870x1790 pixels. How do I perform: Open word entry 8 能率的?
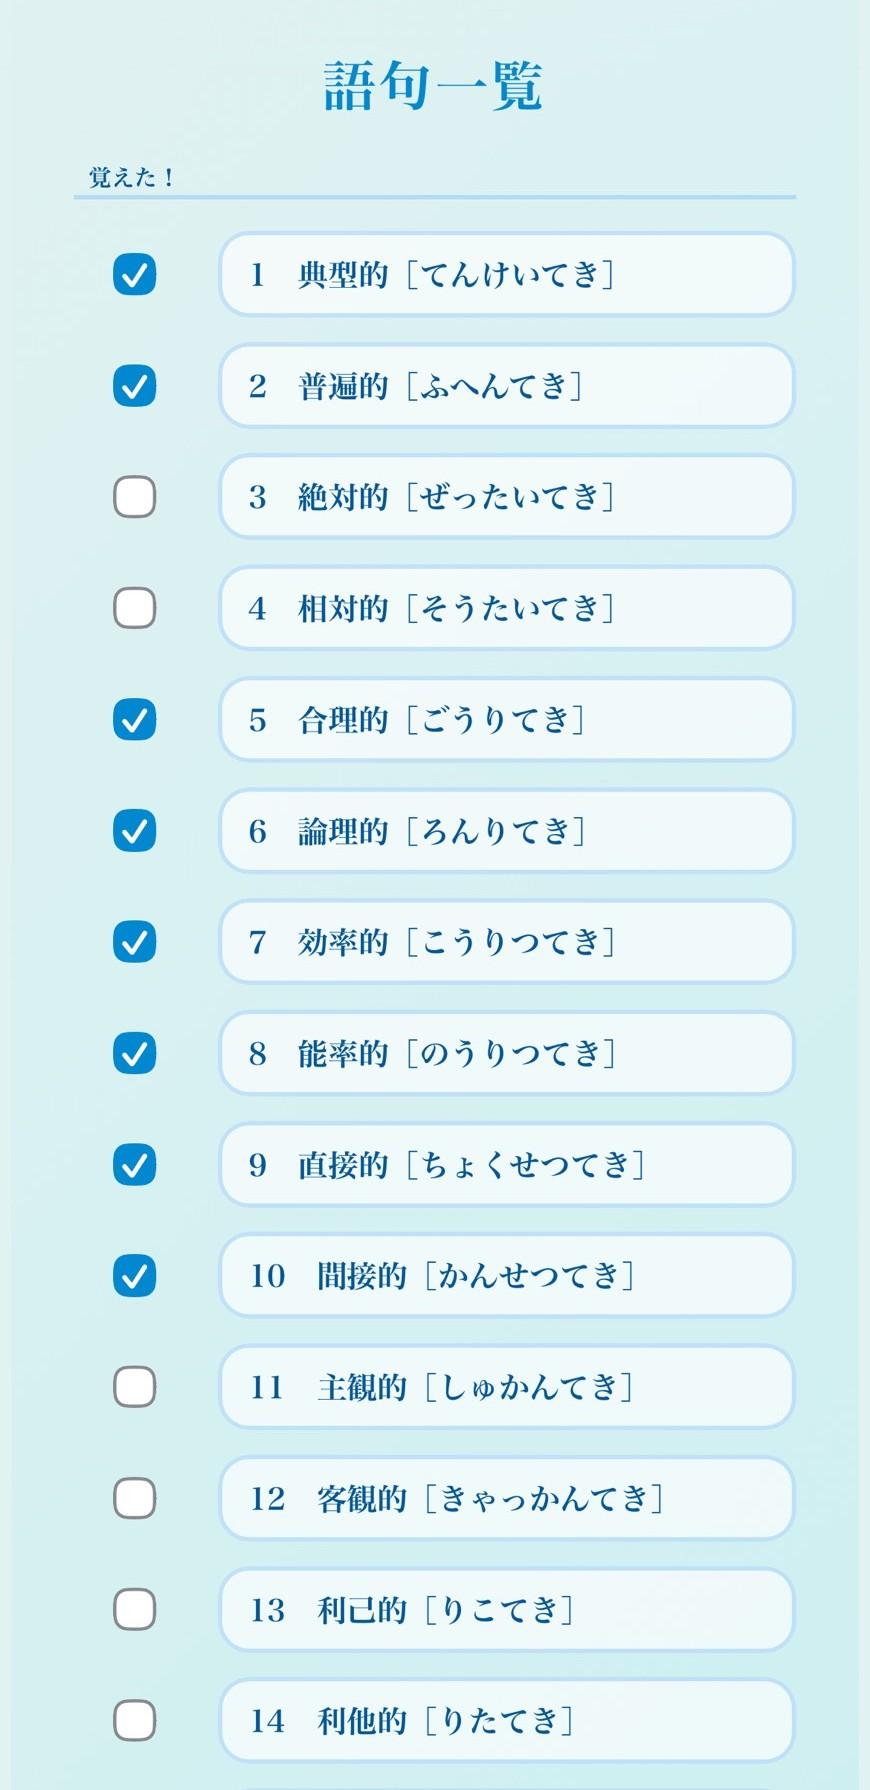click(x=506, y=1053)
